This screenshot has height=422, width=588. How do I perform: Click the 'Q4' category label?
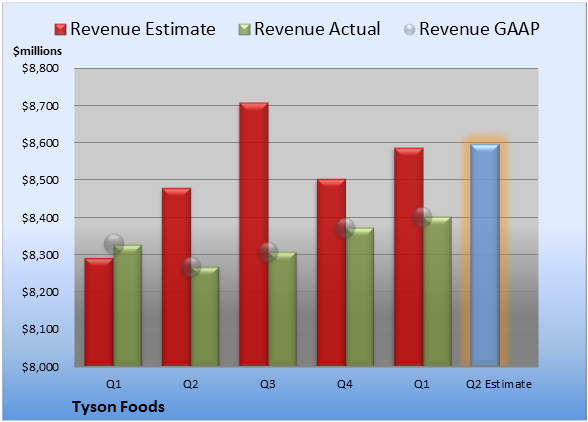(x=345, y=384)
